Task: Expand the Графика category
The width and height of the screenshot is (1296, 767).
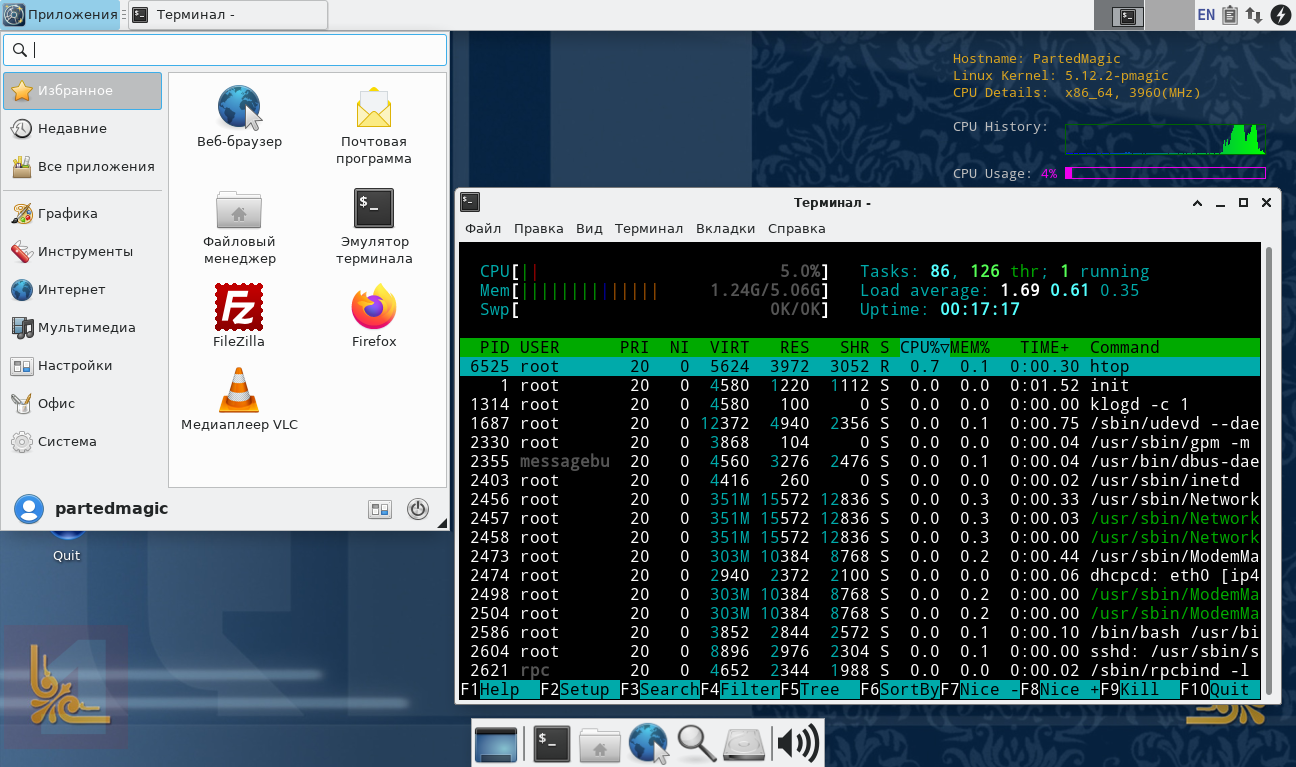Action: 67,214
